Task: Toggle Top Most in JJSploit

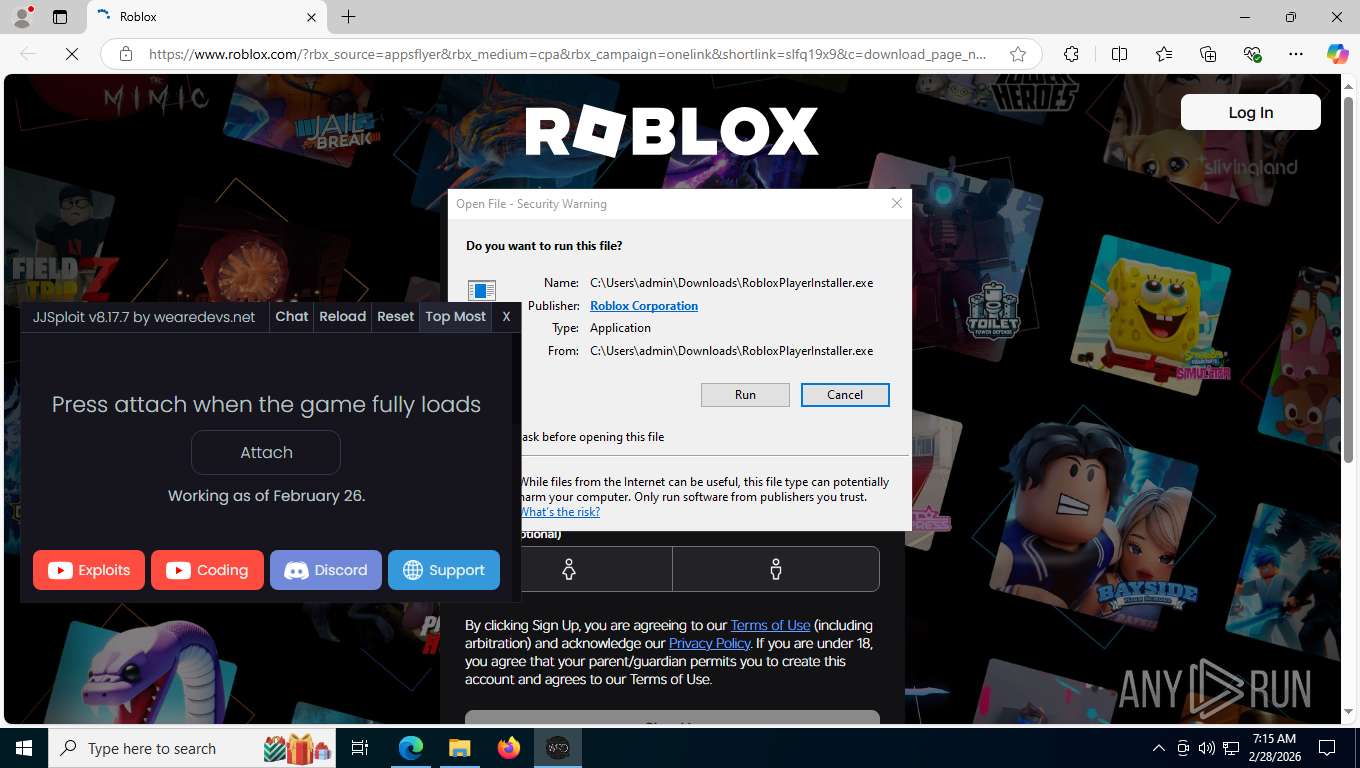Action: pyautogui.click(x=455, y=316)
